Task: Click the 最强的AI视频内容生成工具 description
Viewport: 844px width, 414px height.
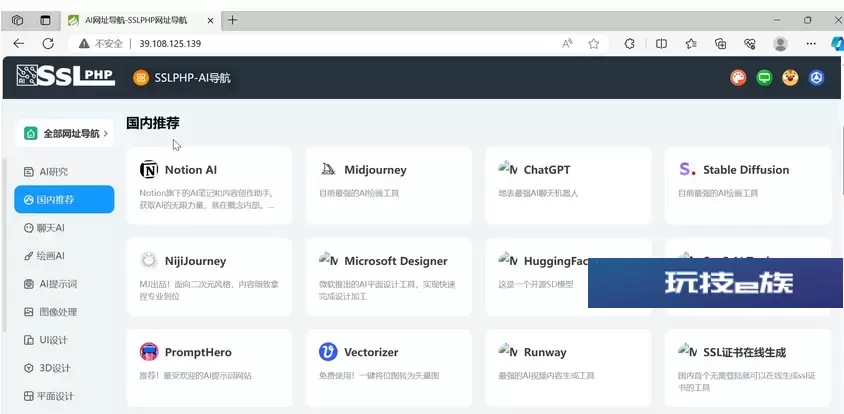Action: (x=546, y=375)
